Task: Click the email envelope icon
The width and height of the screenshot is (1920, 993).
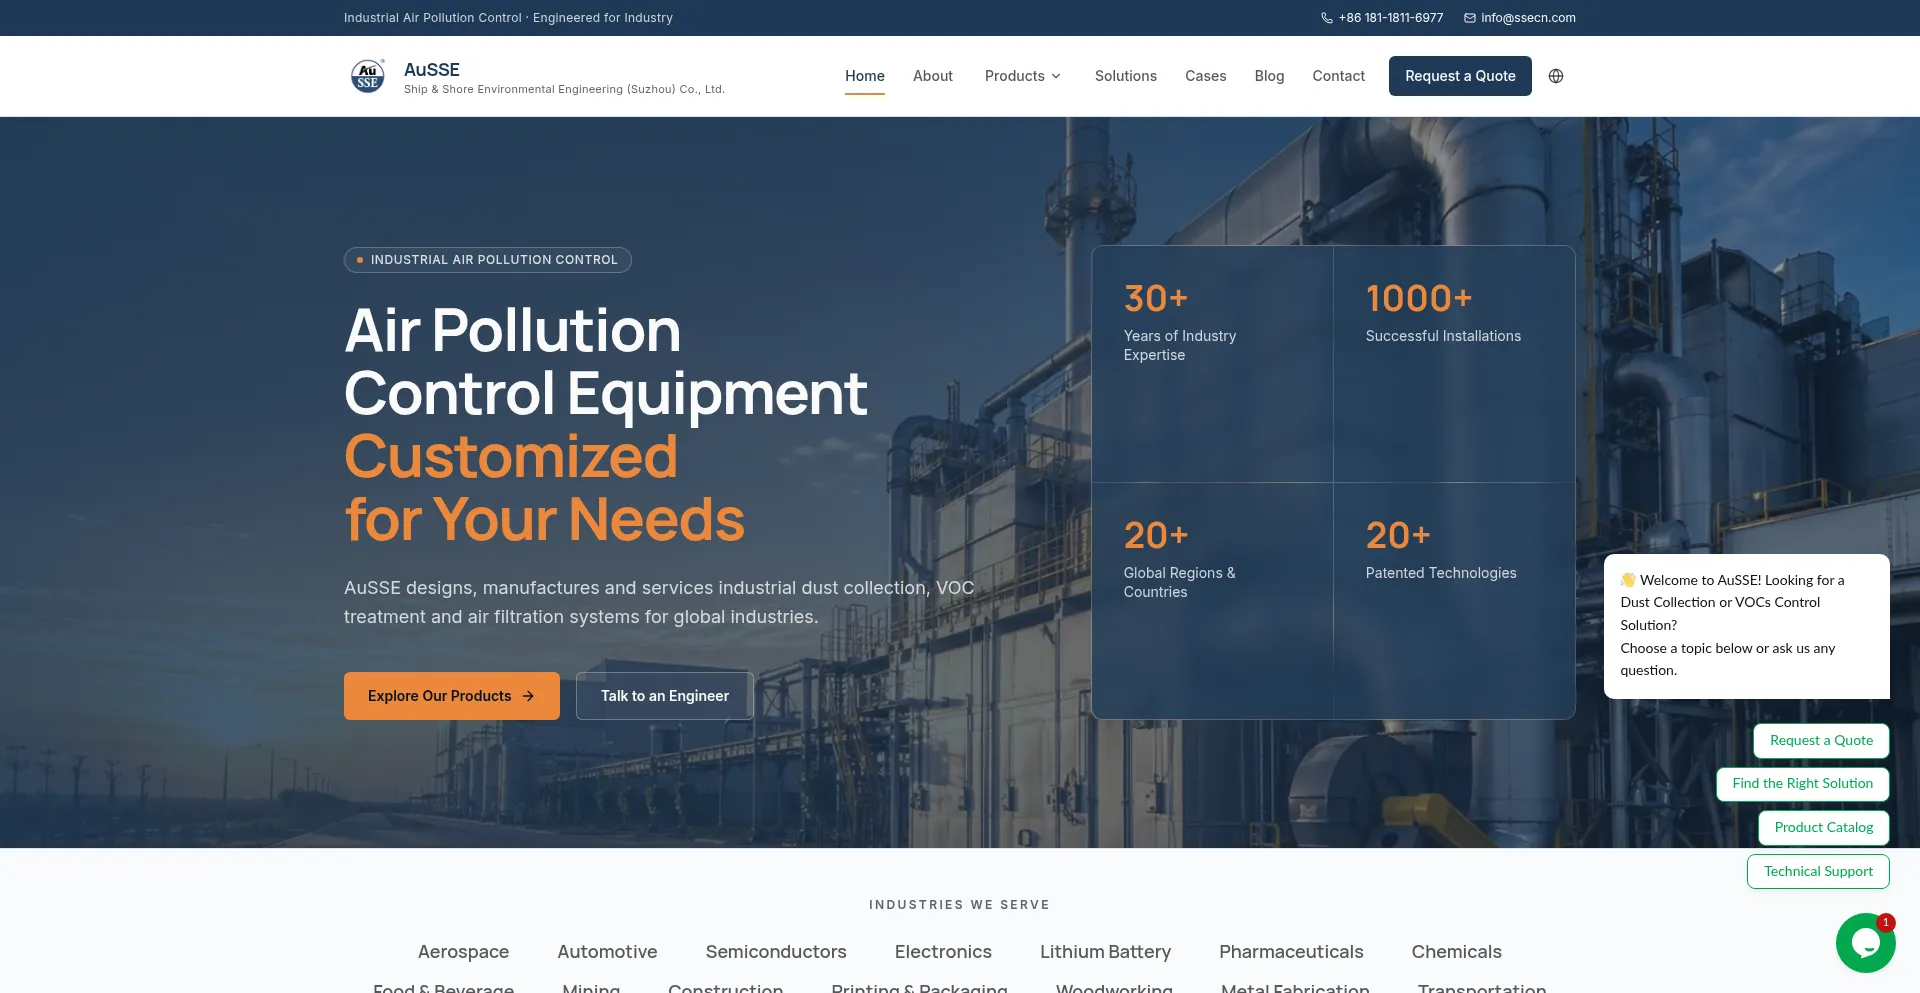Action: point(1470,18)
